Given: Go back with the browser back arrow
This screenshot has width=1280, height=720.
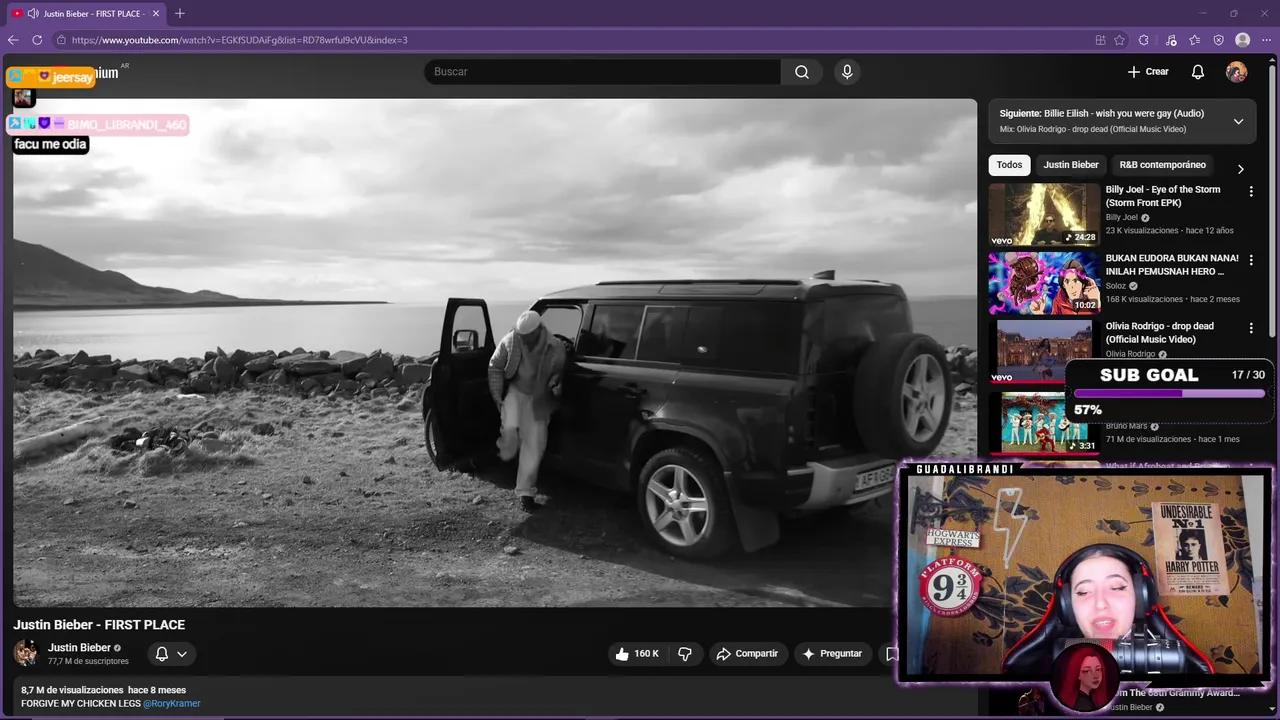Looking at the screenshot, I should coord(13,40).
